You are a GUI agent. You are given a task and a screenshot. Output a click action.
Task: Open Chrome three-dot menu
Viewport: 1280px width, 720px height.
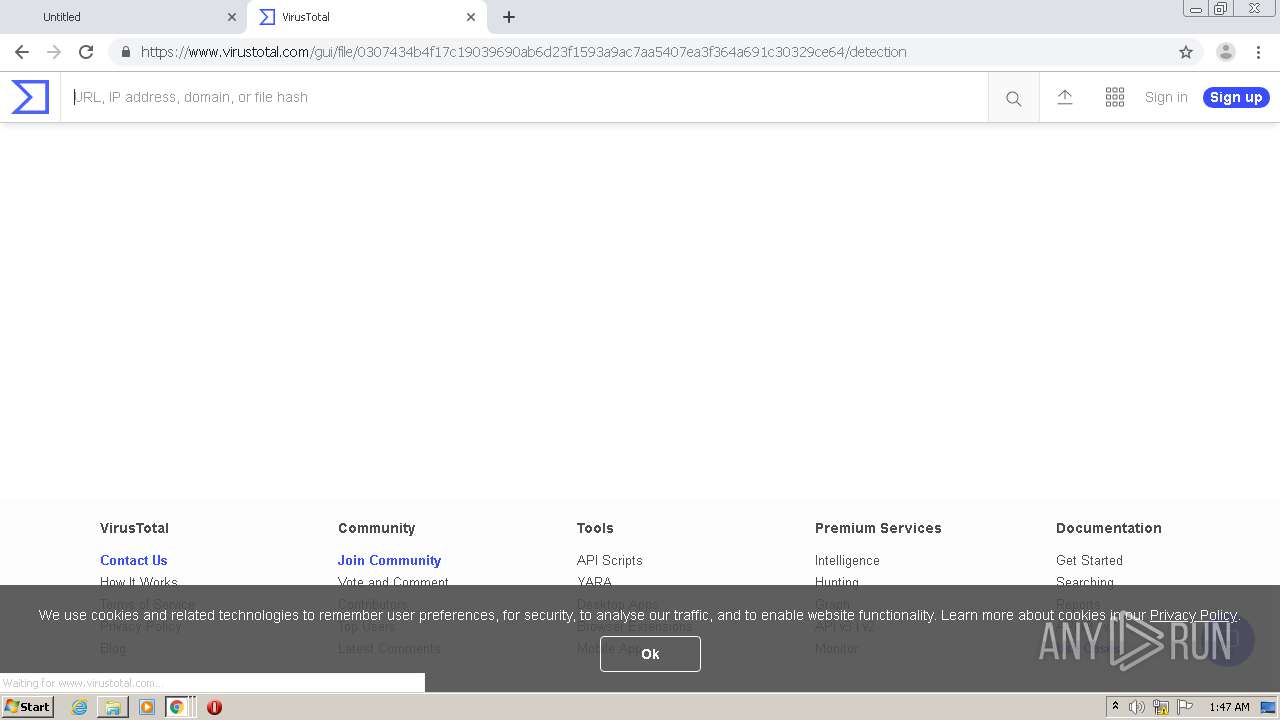[1259, 52]
